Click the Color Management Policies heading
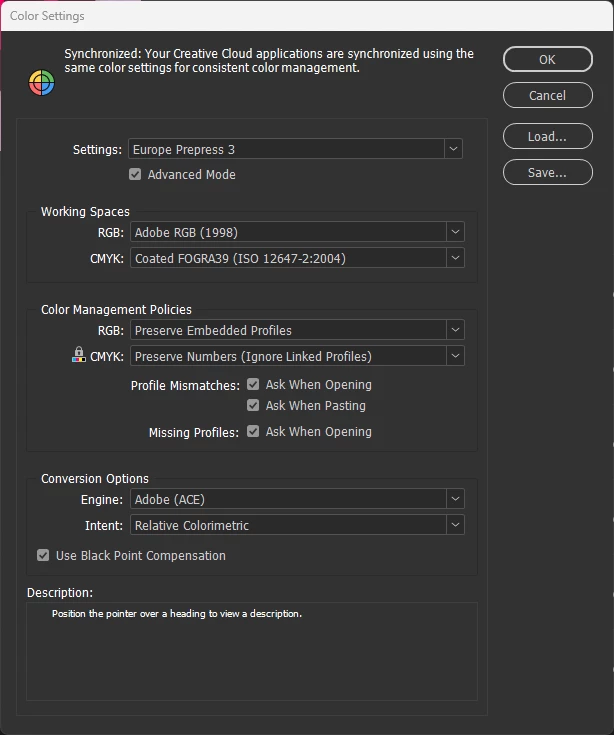 click(x=116, y=309)
